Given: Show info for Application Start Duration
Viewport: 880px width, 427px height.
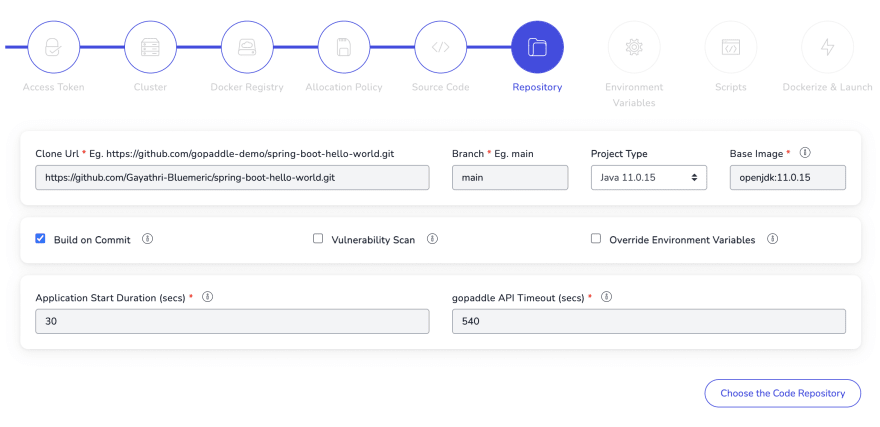Looking at the screenshot, I should (207, 297).
